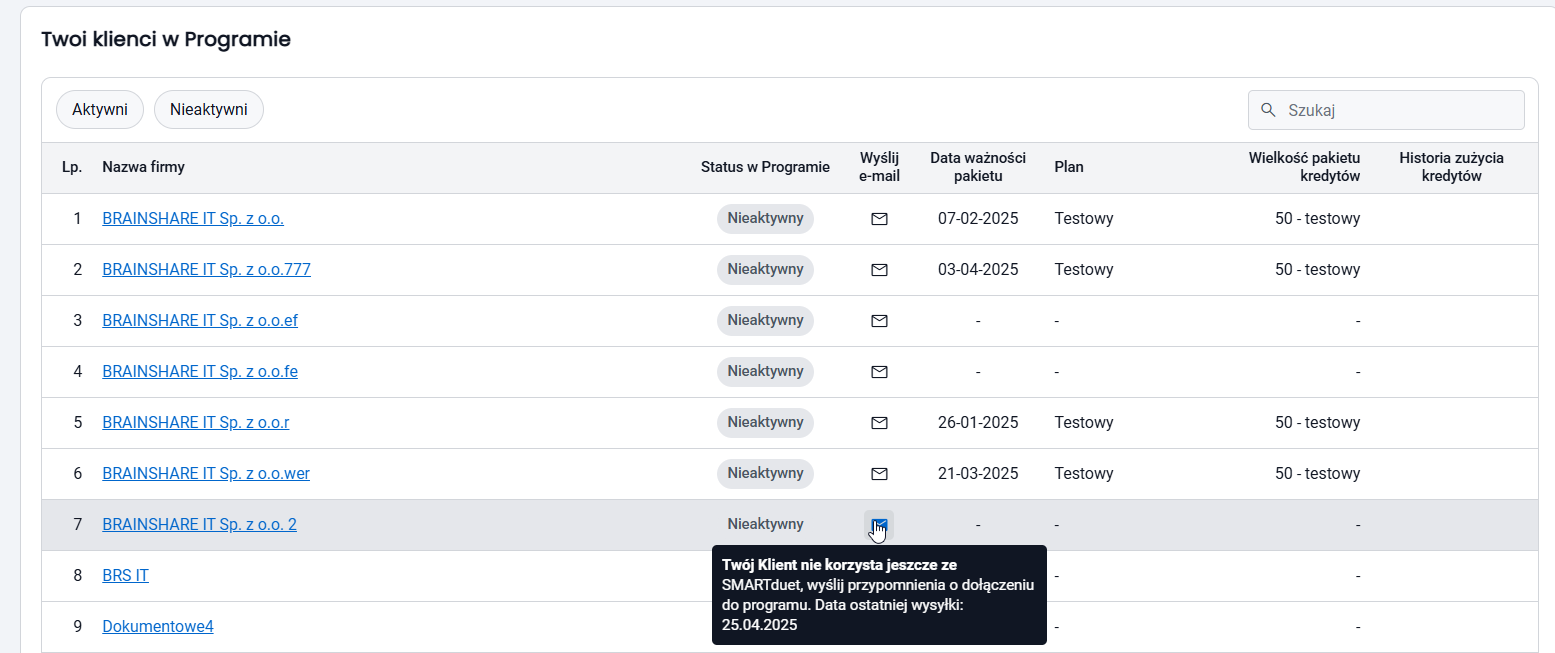Image resolution: width=1555 pixels, height=653 pixels.
Task: Click Nieaktywny status badge in row 3
Action: tap(766, 321)
